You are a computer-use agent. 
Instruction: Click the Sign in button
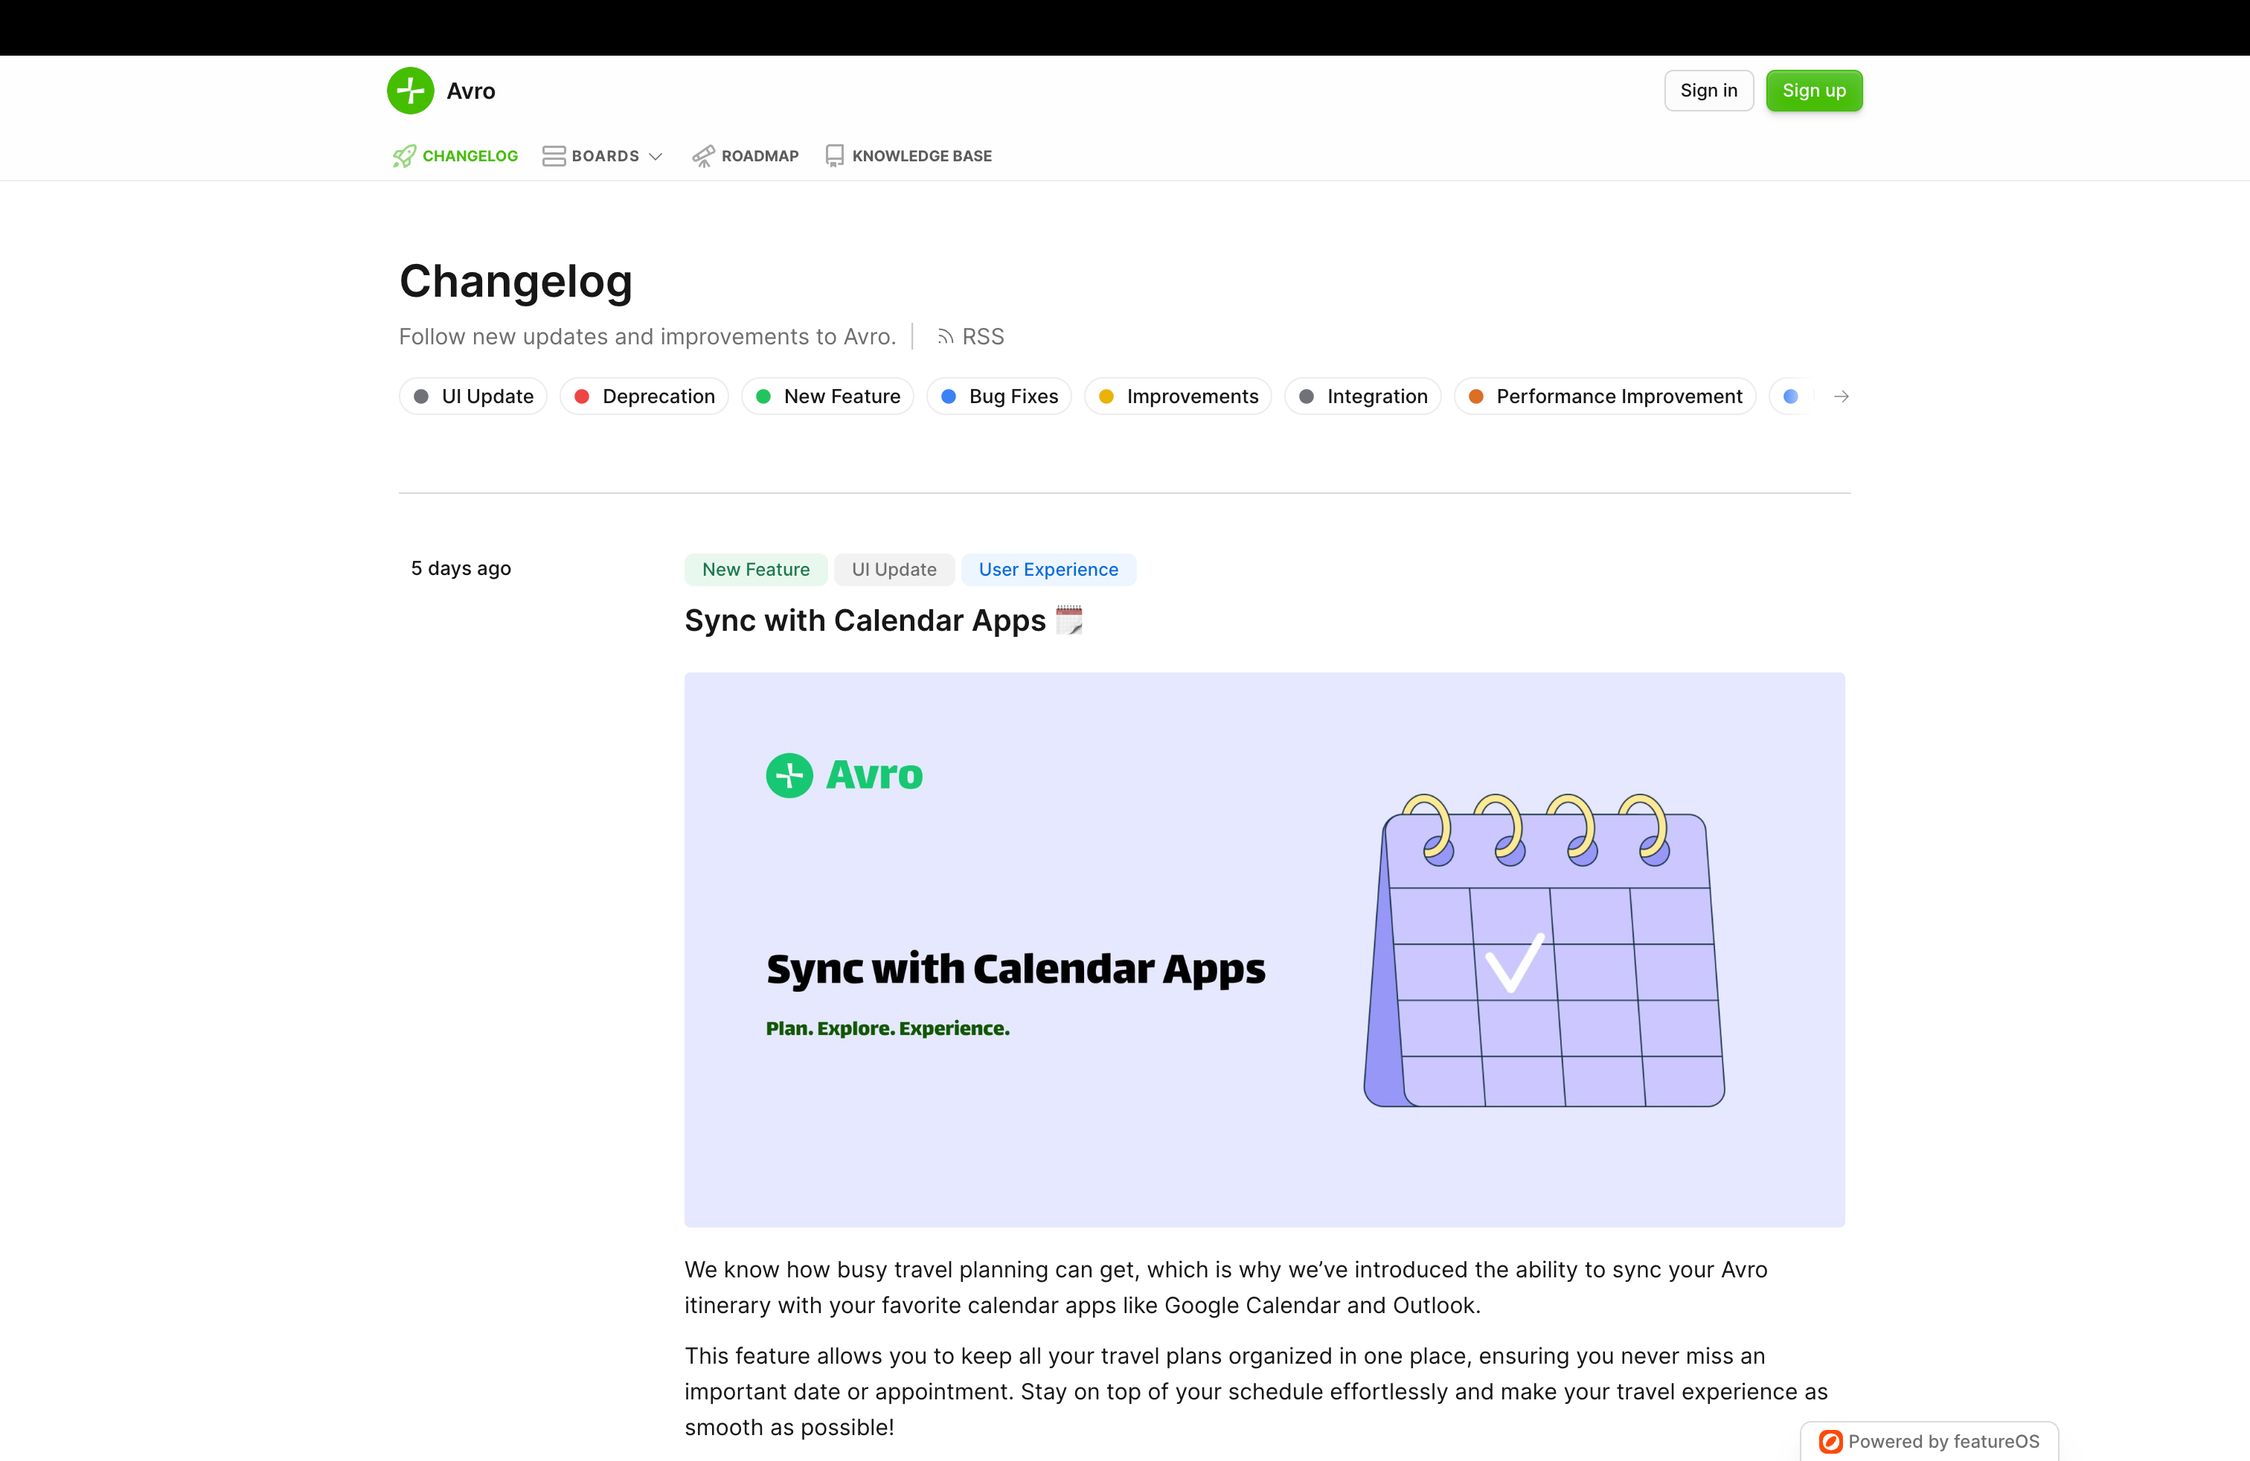point(1709,90)
